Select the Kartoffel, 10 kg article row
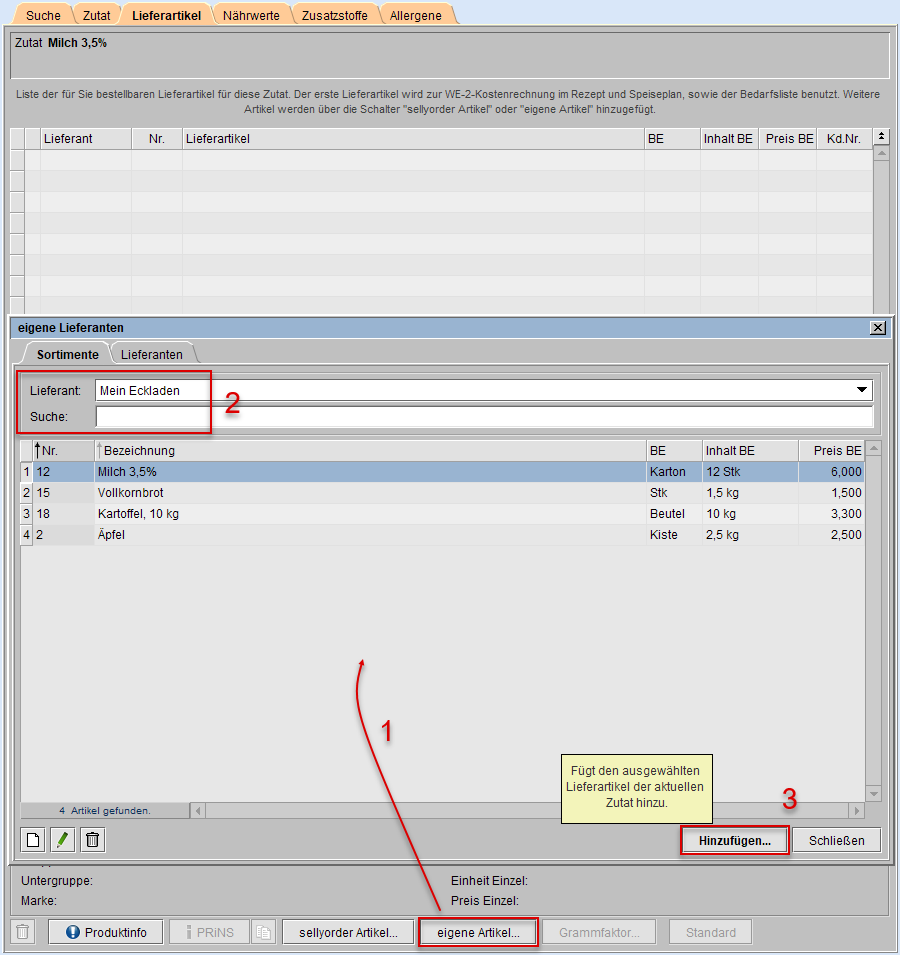The height and width of the screenshot is (955, 900). tap(300, 514)
